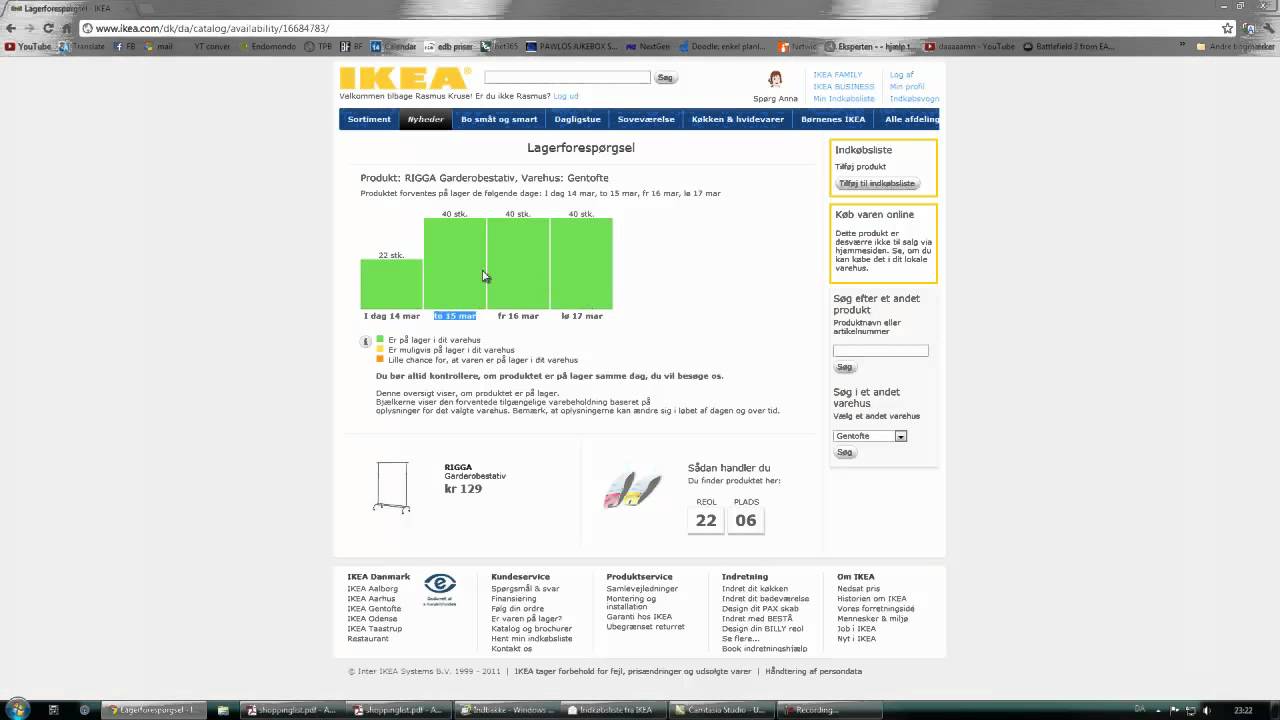Open the Endomondo bookmark
Screen dimensions: 1280x720
pyautogui.click(x=267, y=46)
